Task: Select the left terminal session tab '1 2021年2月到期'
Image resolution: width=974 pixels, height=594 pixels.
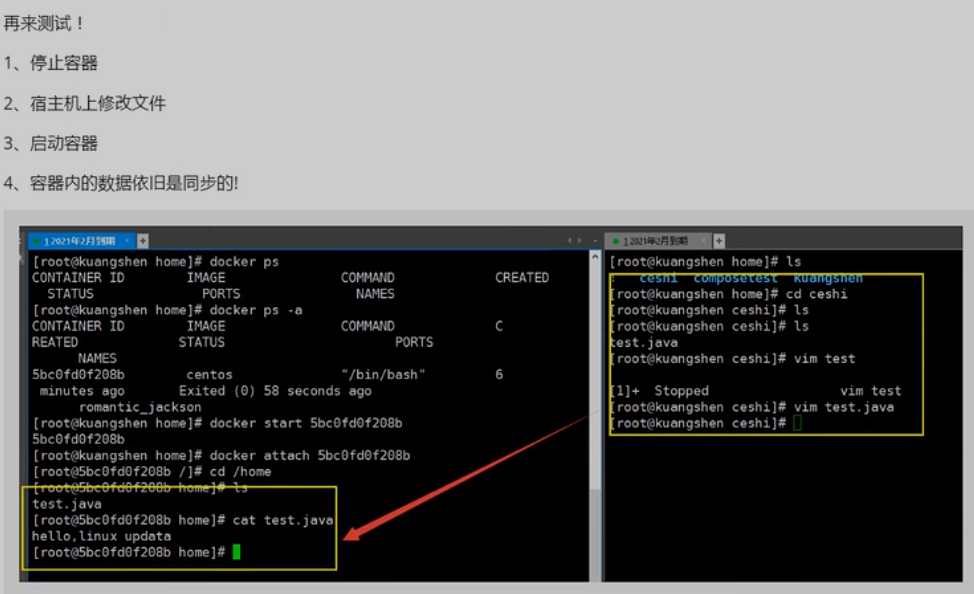Action: pyautogui.click(x=80, y=240)
